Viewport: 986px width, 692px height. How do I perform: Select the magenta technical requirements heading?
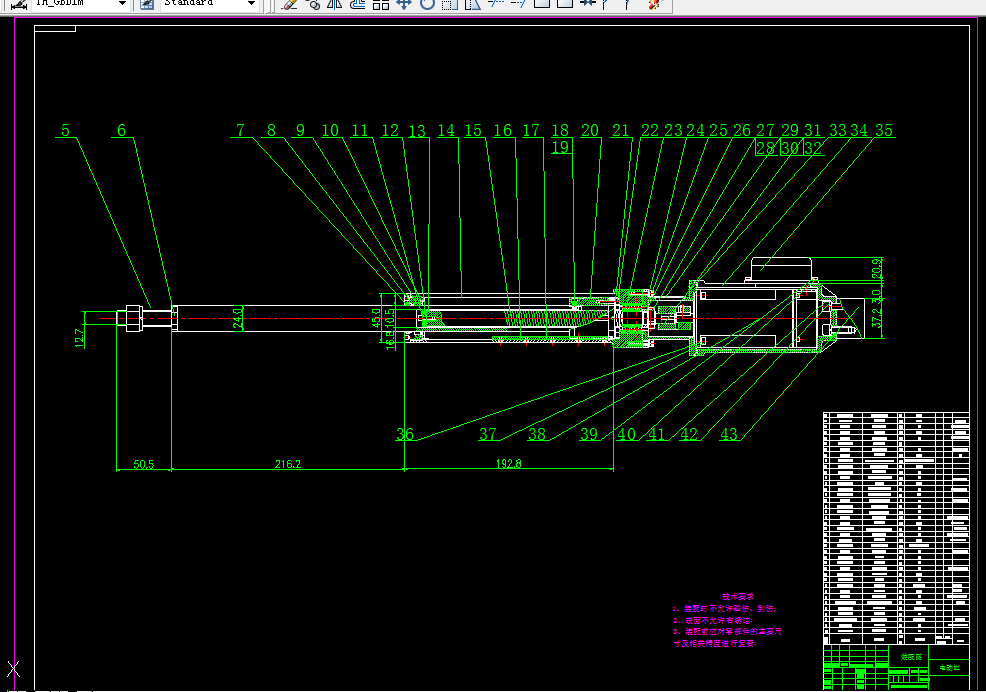[738, 596]
